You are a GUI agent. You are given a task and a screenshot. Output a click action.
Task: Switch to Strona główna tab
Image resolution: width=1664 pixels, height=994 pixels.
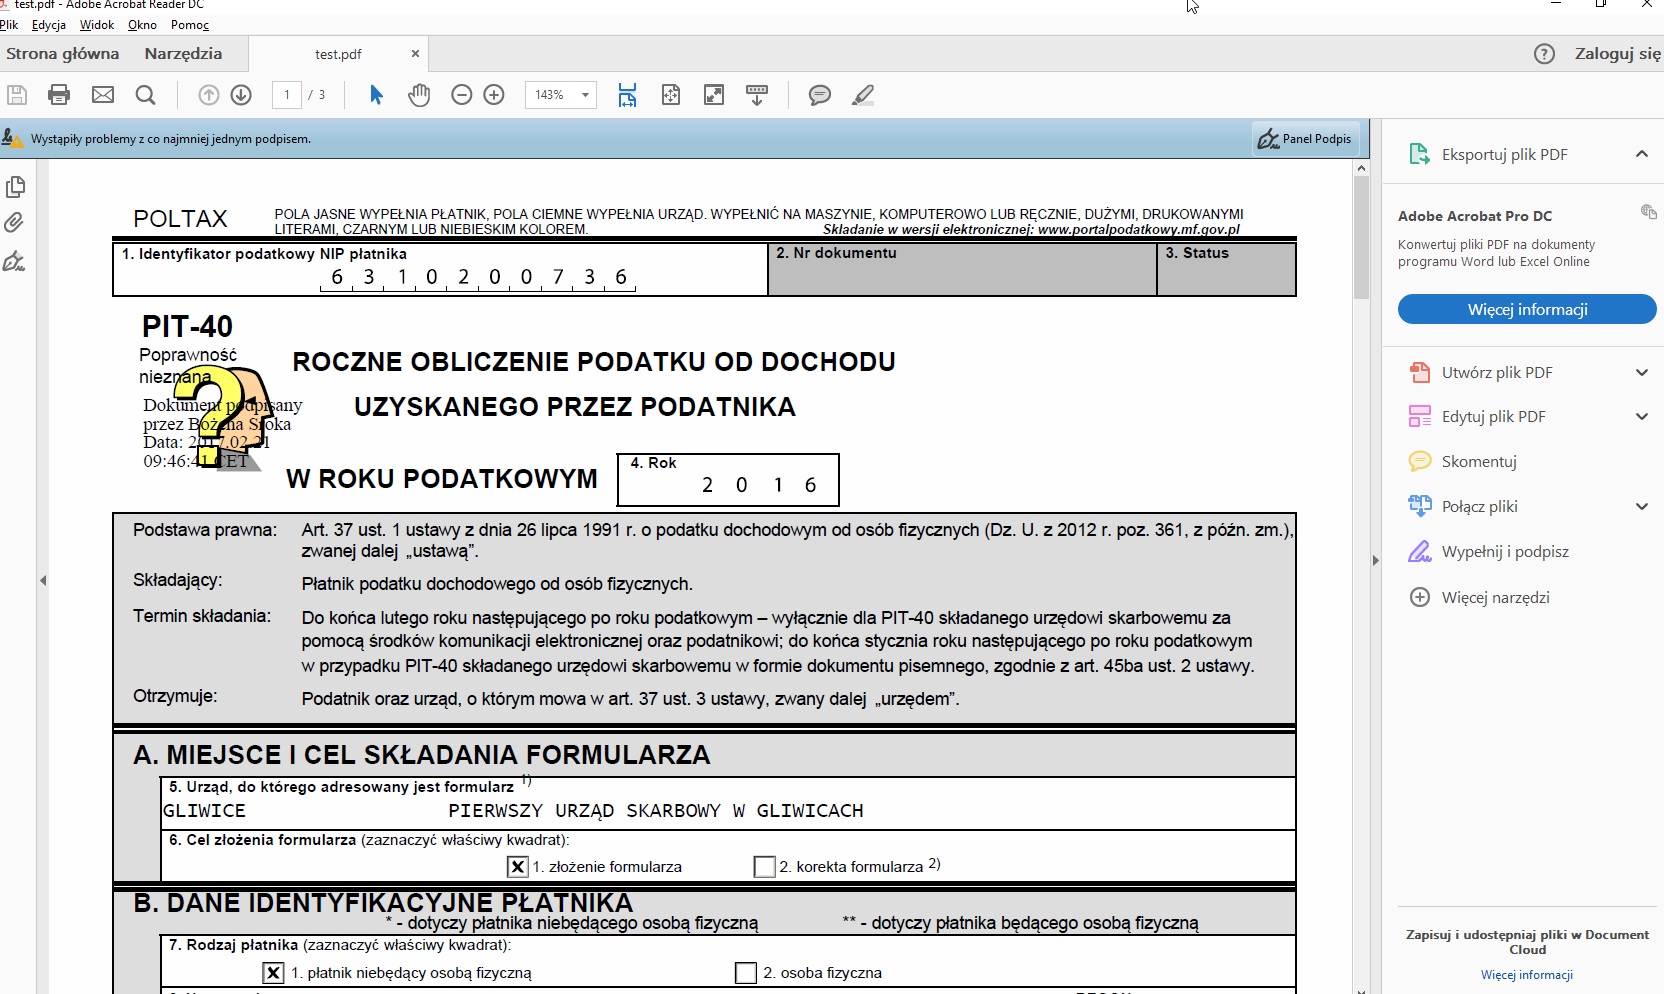(62, 54)
